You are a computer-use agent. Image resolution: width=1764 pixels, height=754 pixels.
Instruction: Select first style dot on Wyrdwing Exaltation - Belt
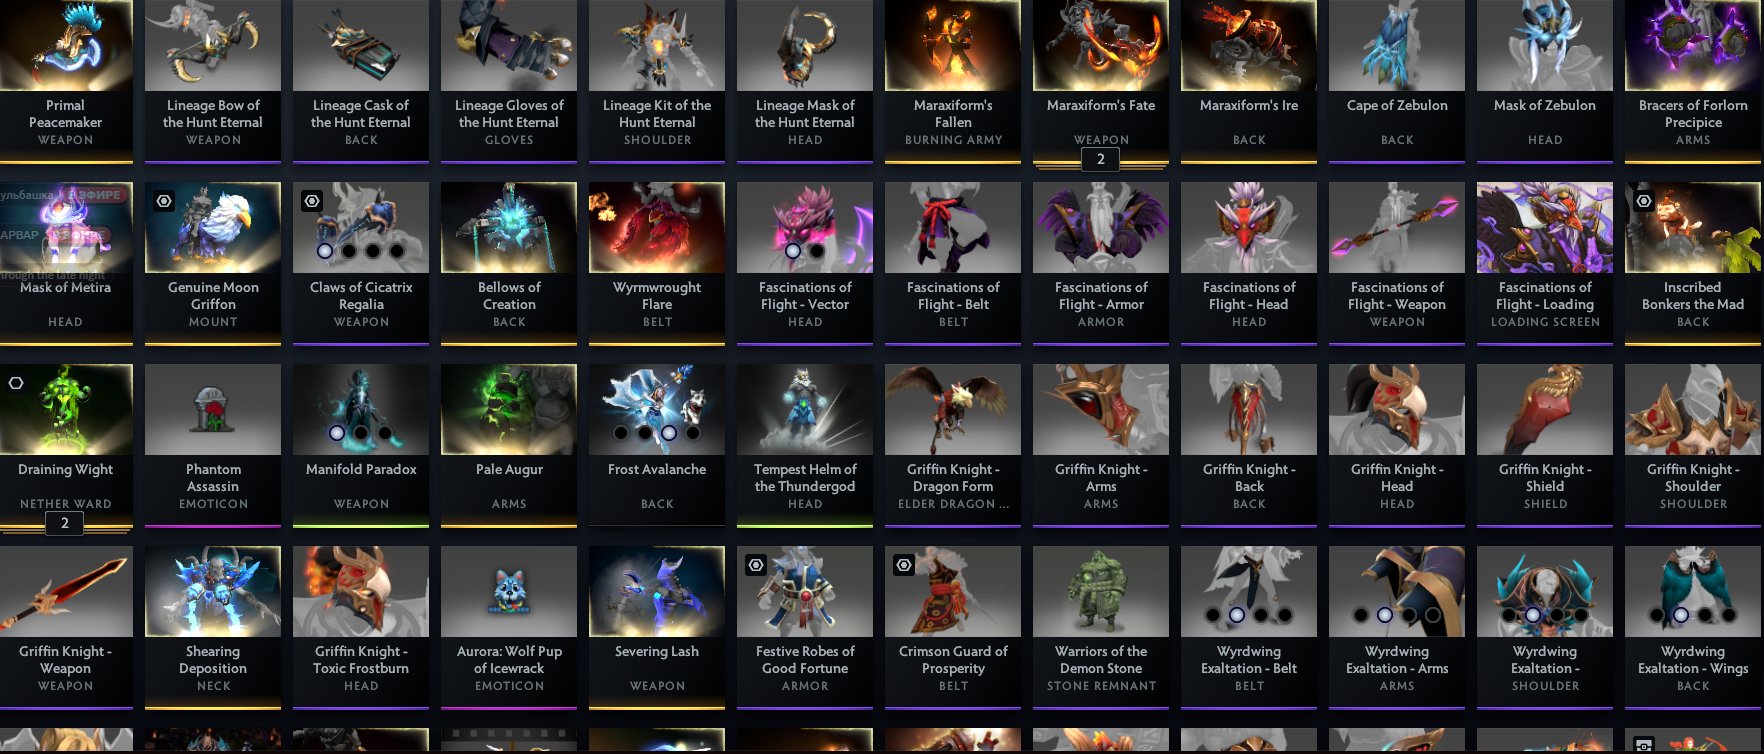(1213, 615)
